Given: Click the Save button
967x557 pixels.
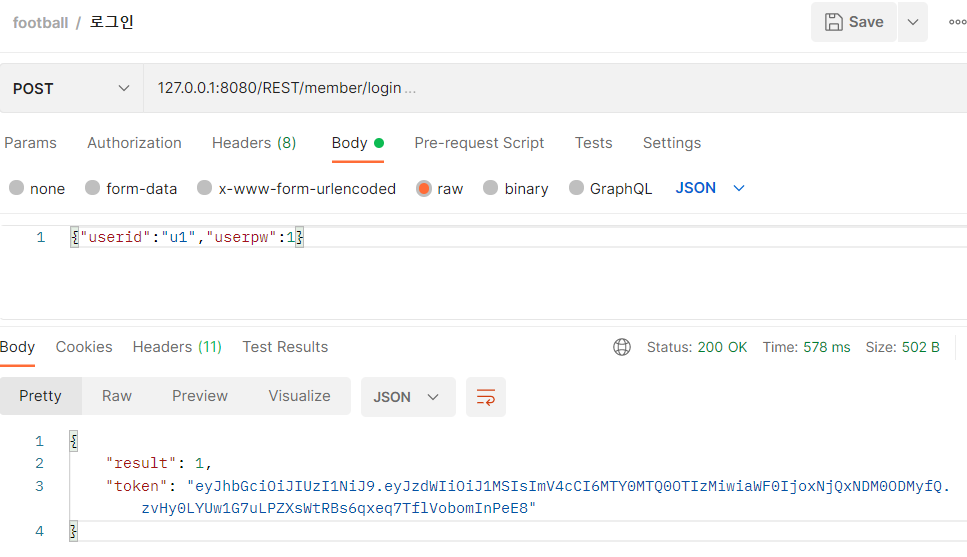Looking at the screenshot, I should pos(854,22).
